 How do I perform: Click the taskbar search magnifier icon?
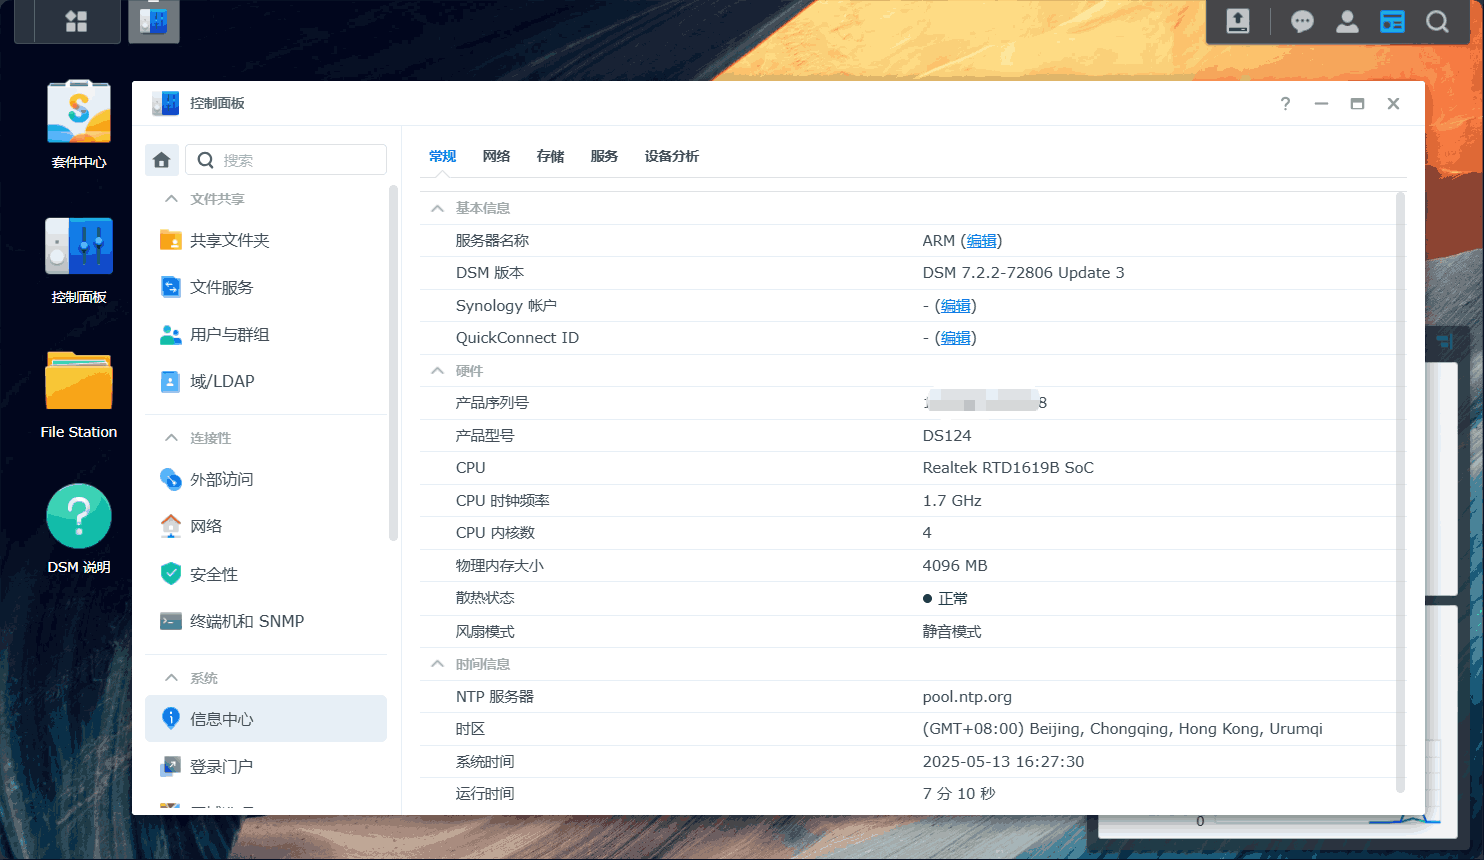pyautogui.click(x=1437, y=22)
